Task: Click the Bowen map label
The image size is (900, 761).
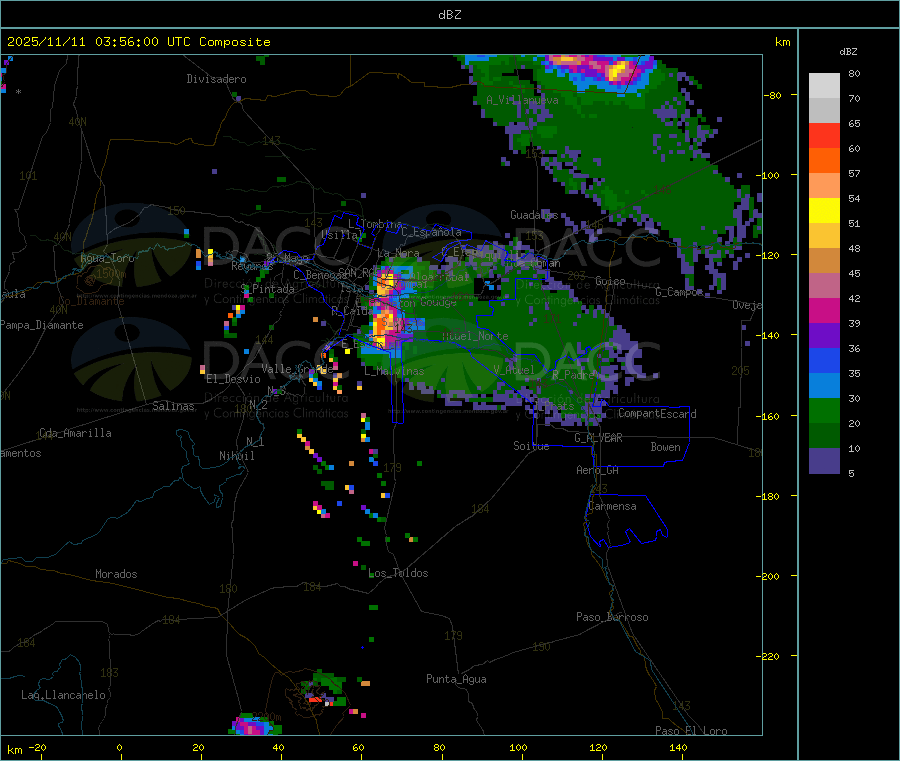Action: pos(665,447)
